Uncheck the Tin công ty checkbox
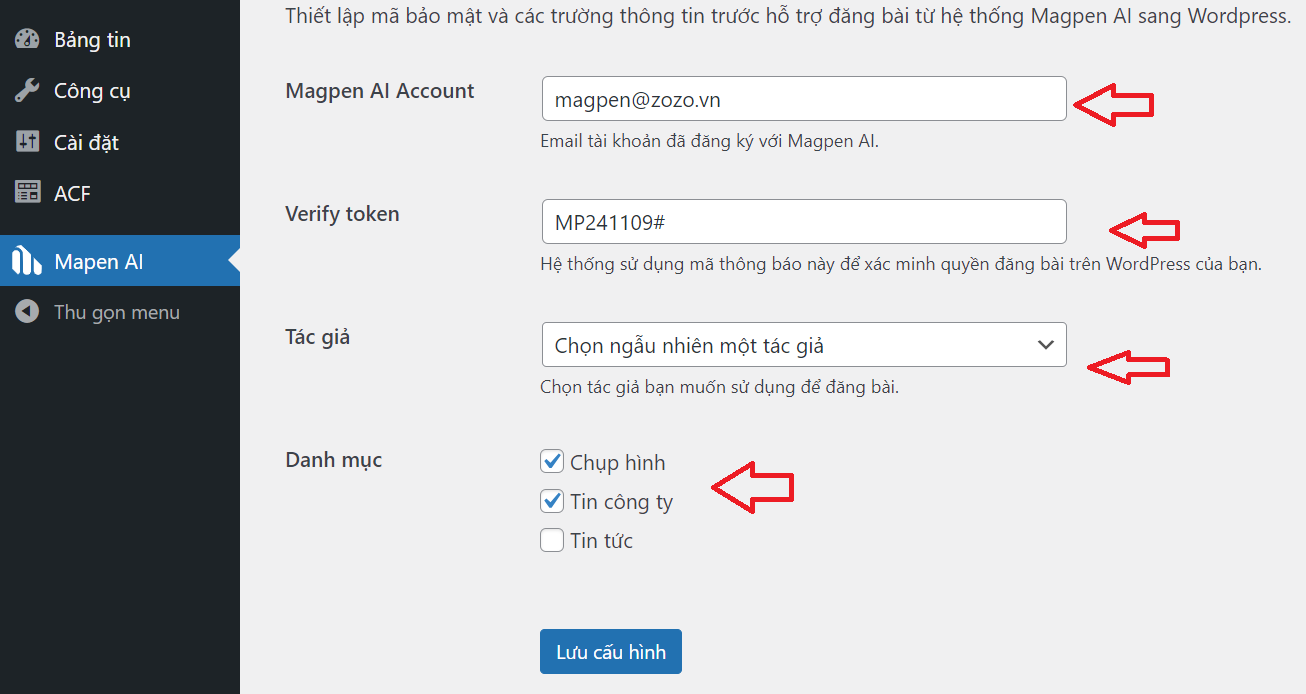 point(552,501)
